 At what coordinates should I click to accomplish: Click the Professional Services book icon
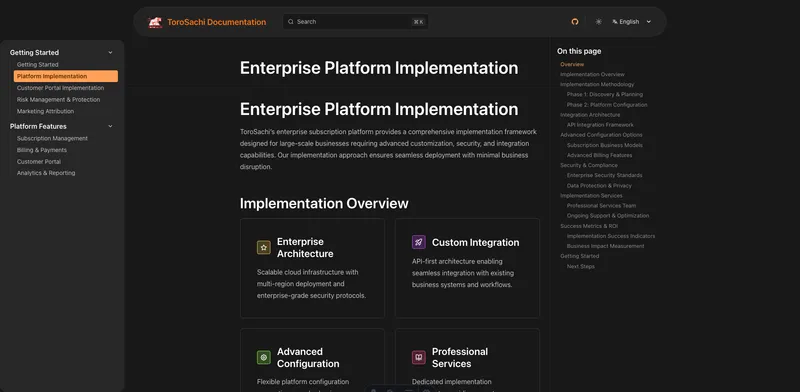click(419, 357)
